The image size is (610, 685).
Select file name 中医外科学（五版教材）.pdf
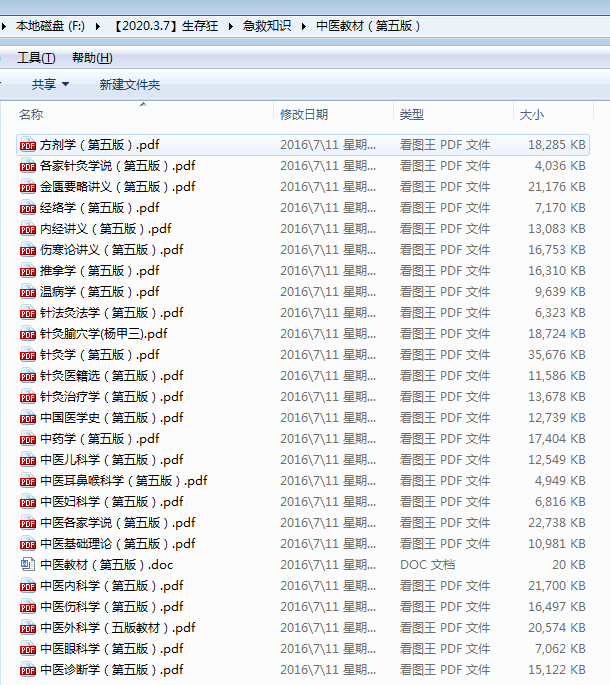(118, 628)
